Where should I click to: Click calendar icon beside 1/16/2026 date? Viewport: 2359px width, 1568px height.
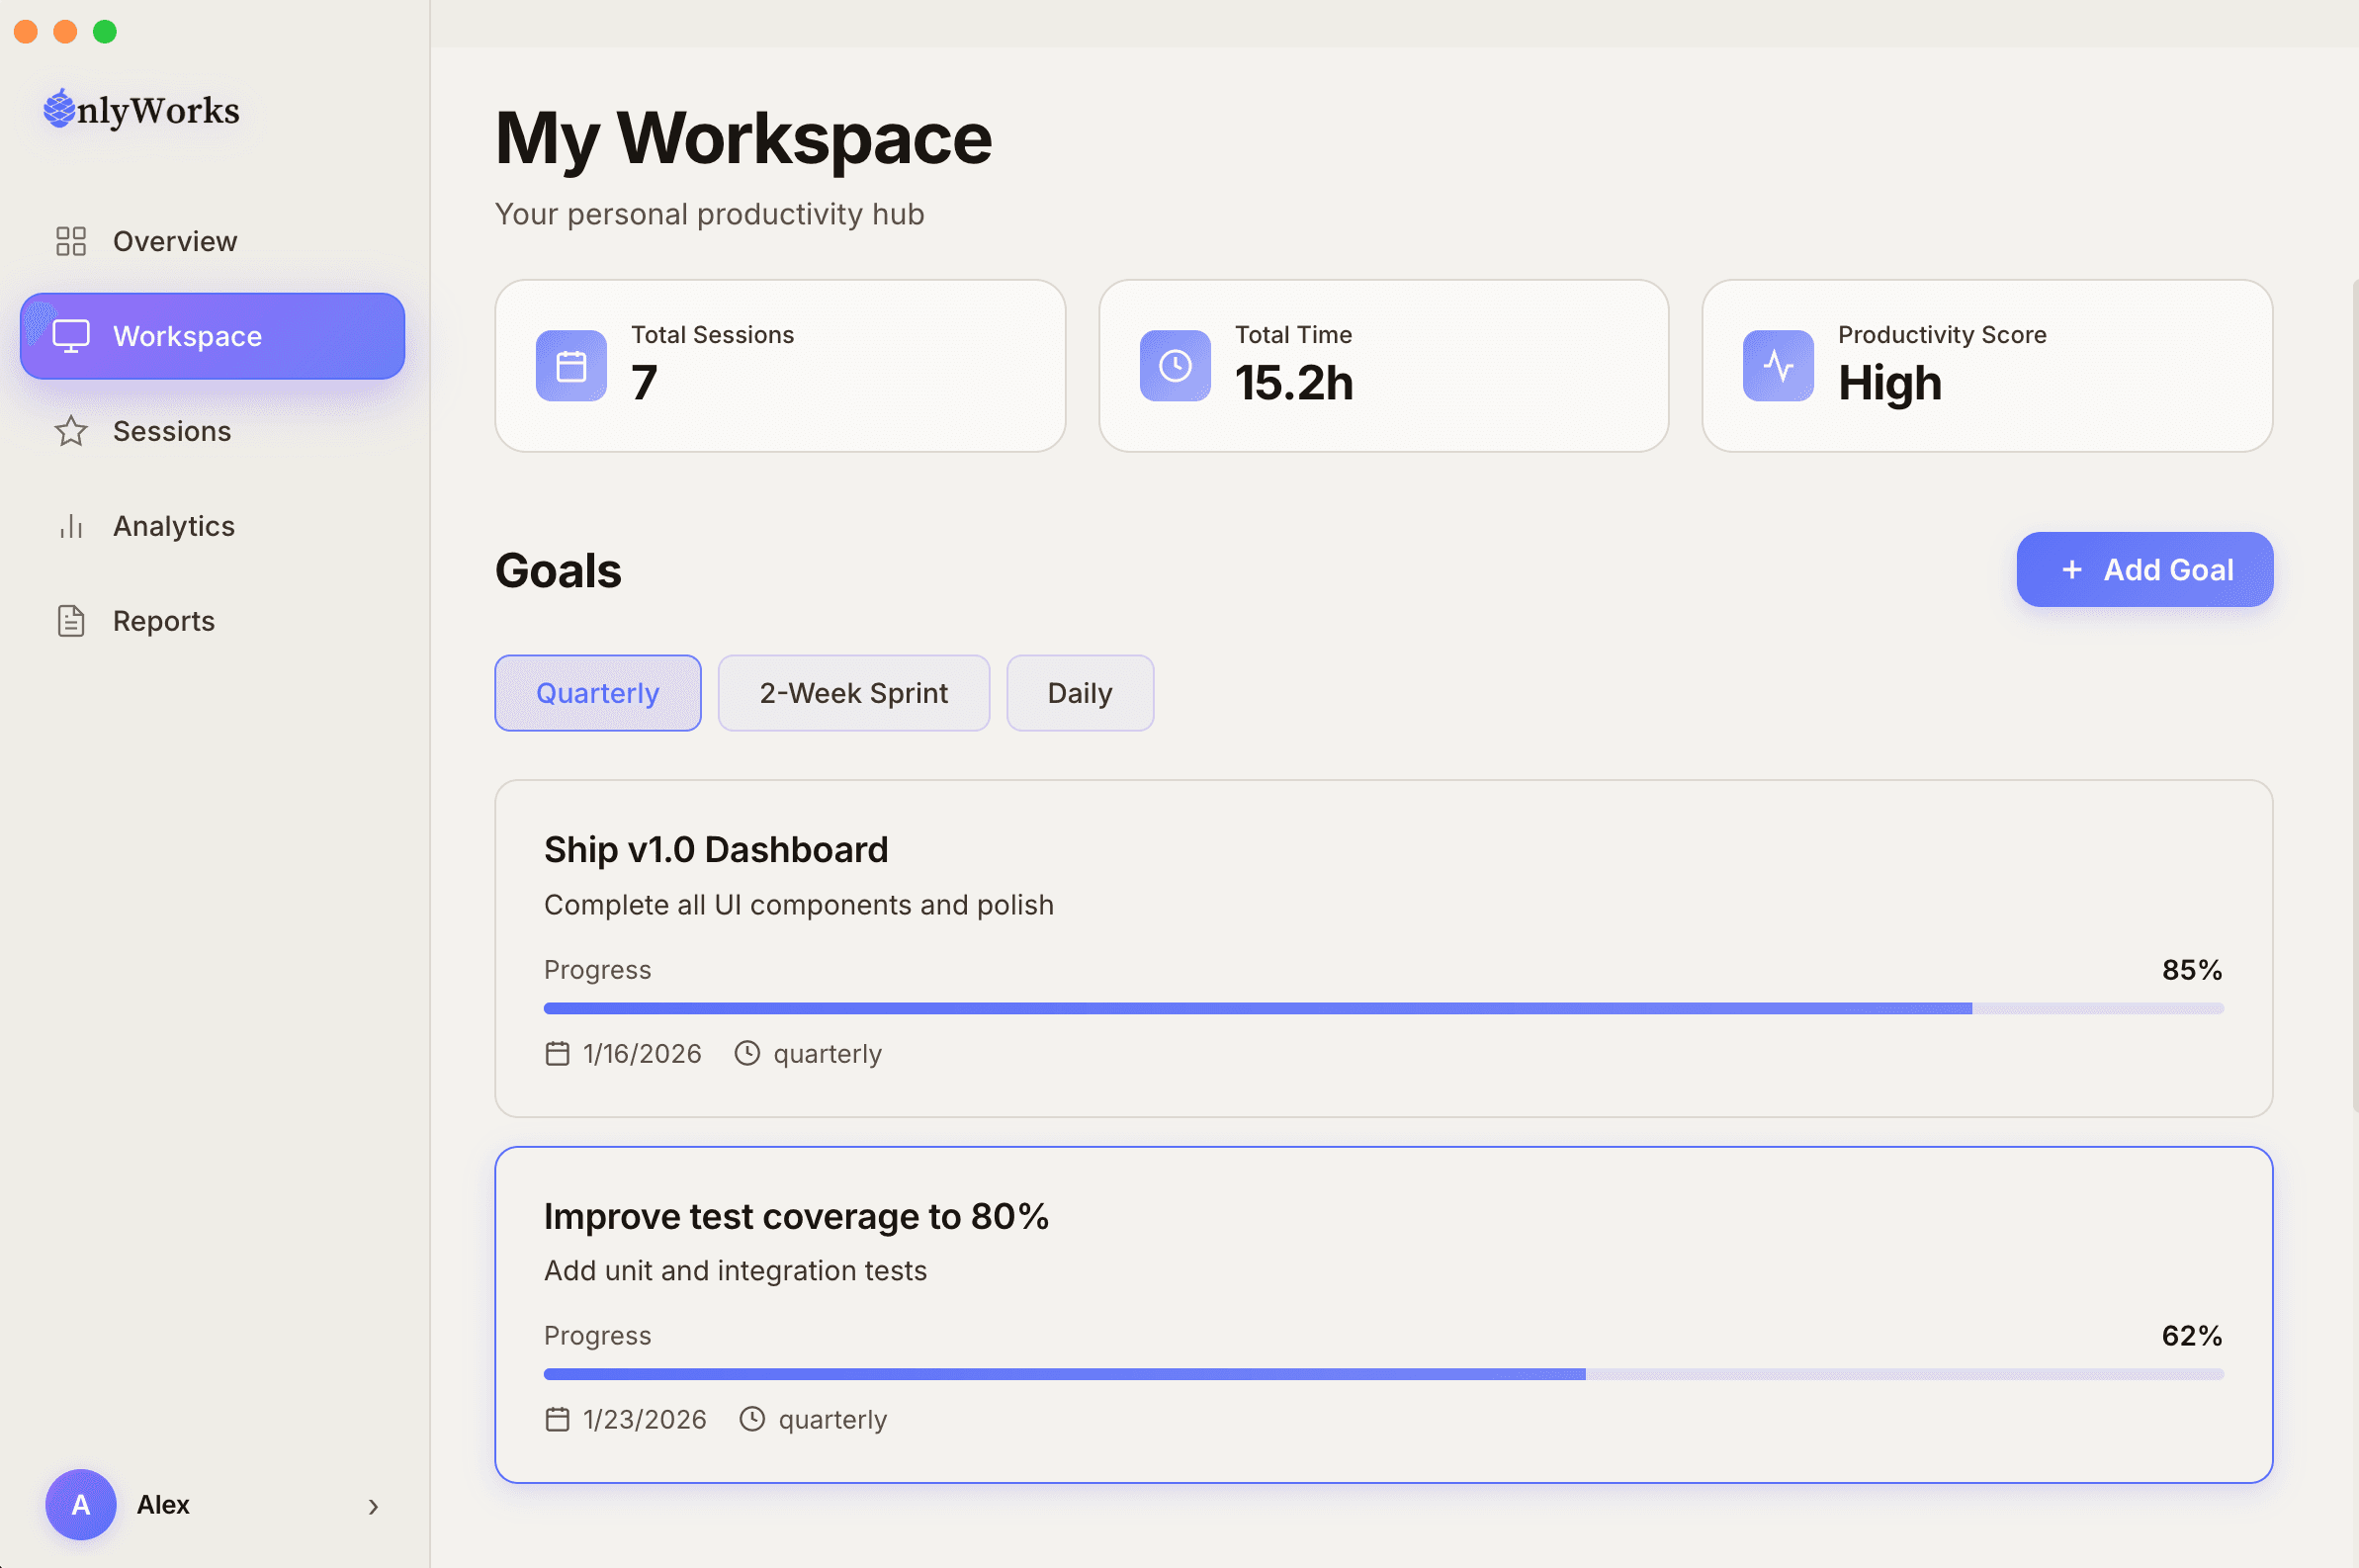[x=557, y=1053]
